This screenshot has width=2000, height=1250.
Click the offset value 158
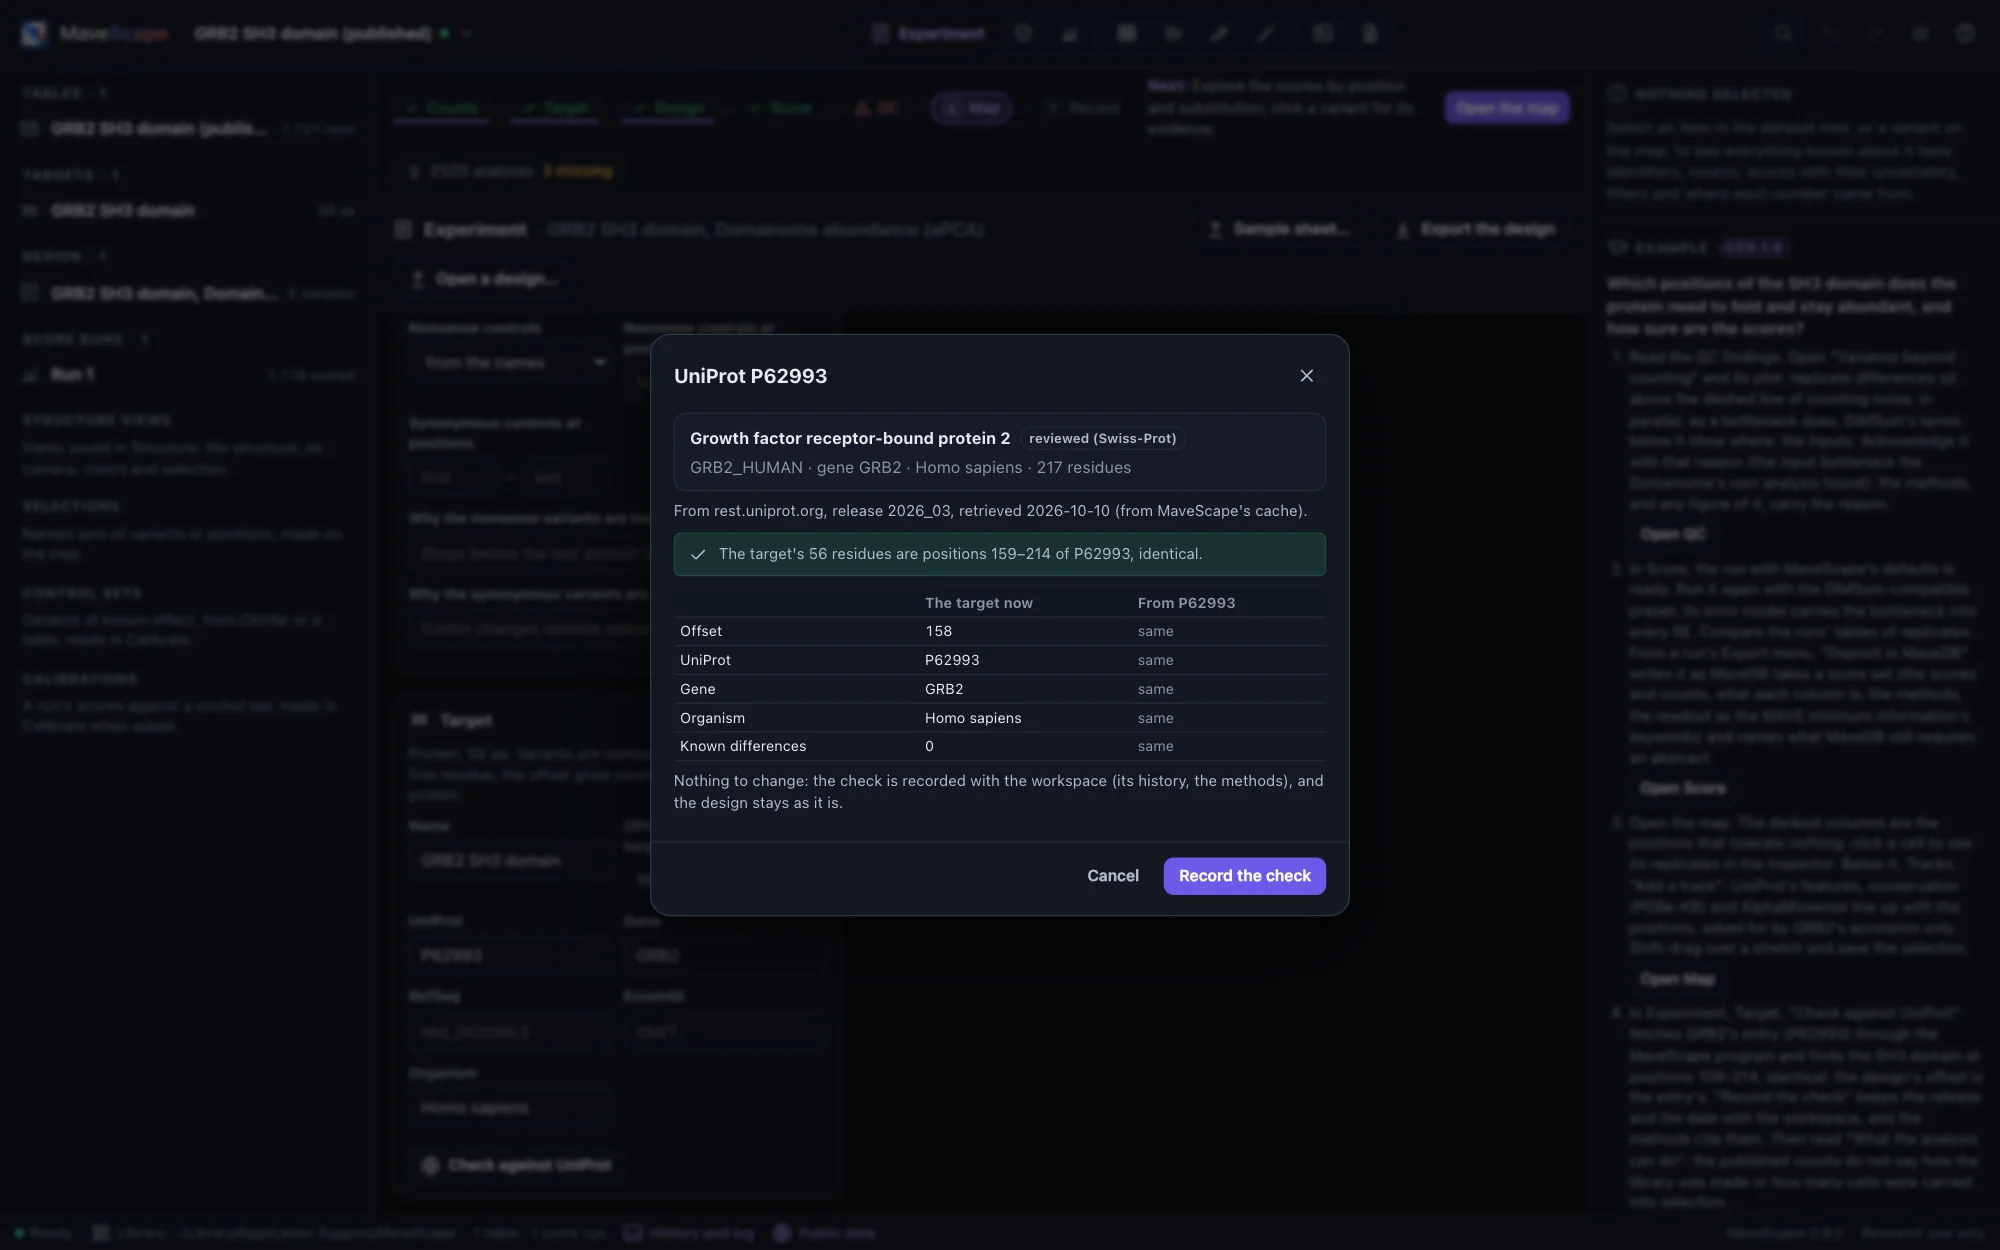pyautogui.click(x=938, y=631)
